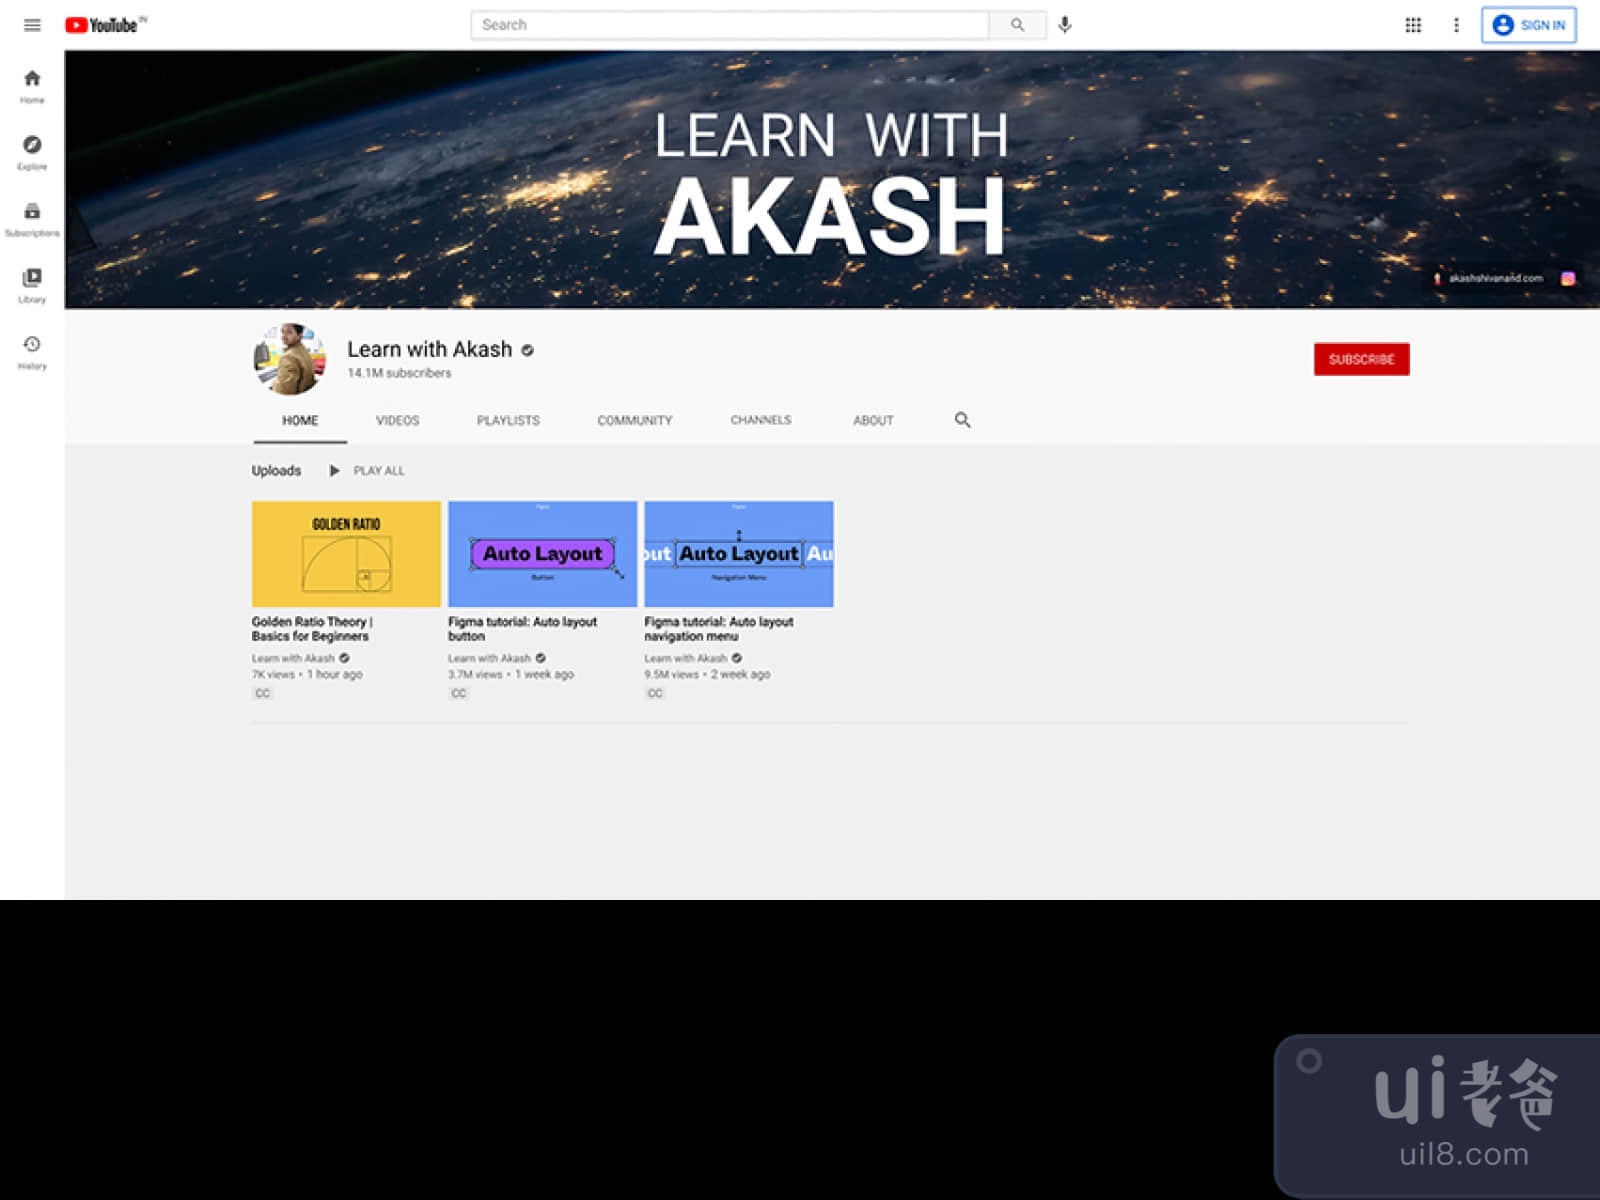The width and height of the screenshot is (1600, 1200).
Task: Open the Golden Ratio Theory video thumbnail
Action: coord(345,553)
